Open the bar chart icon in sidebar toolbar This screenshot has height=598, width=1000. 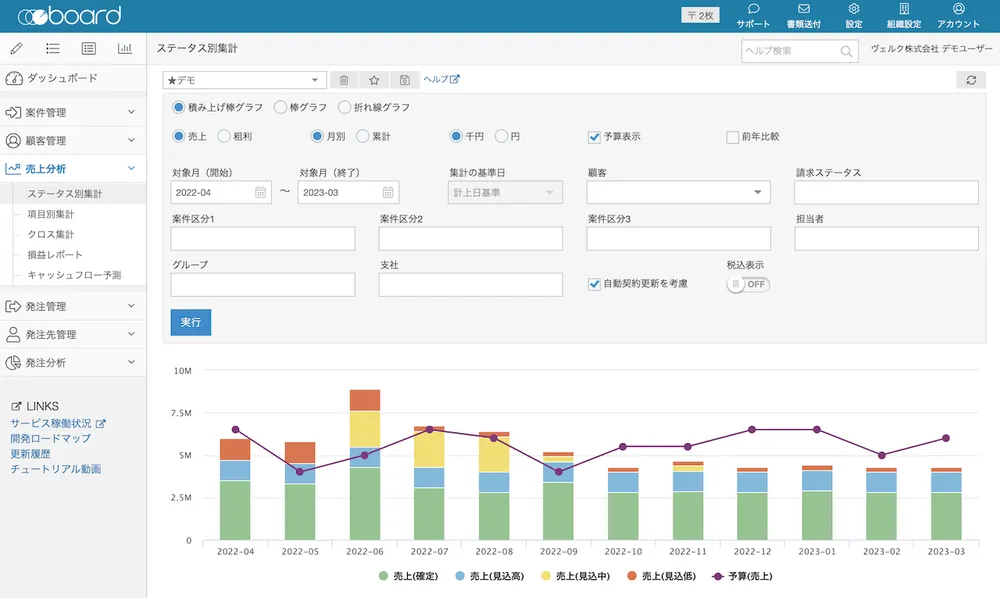click(x=125, y=48)
